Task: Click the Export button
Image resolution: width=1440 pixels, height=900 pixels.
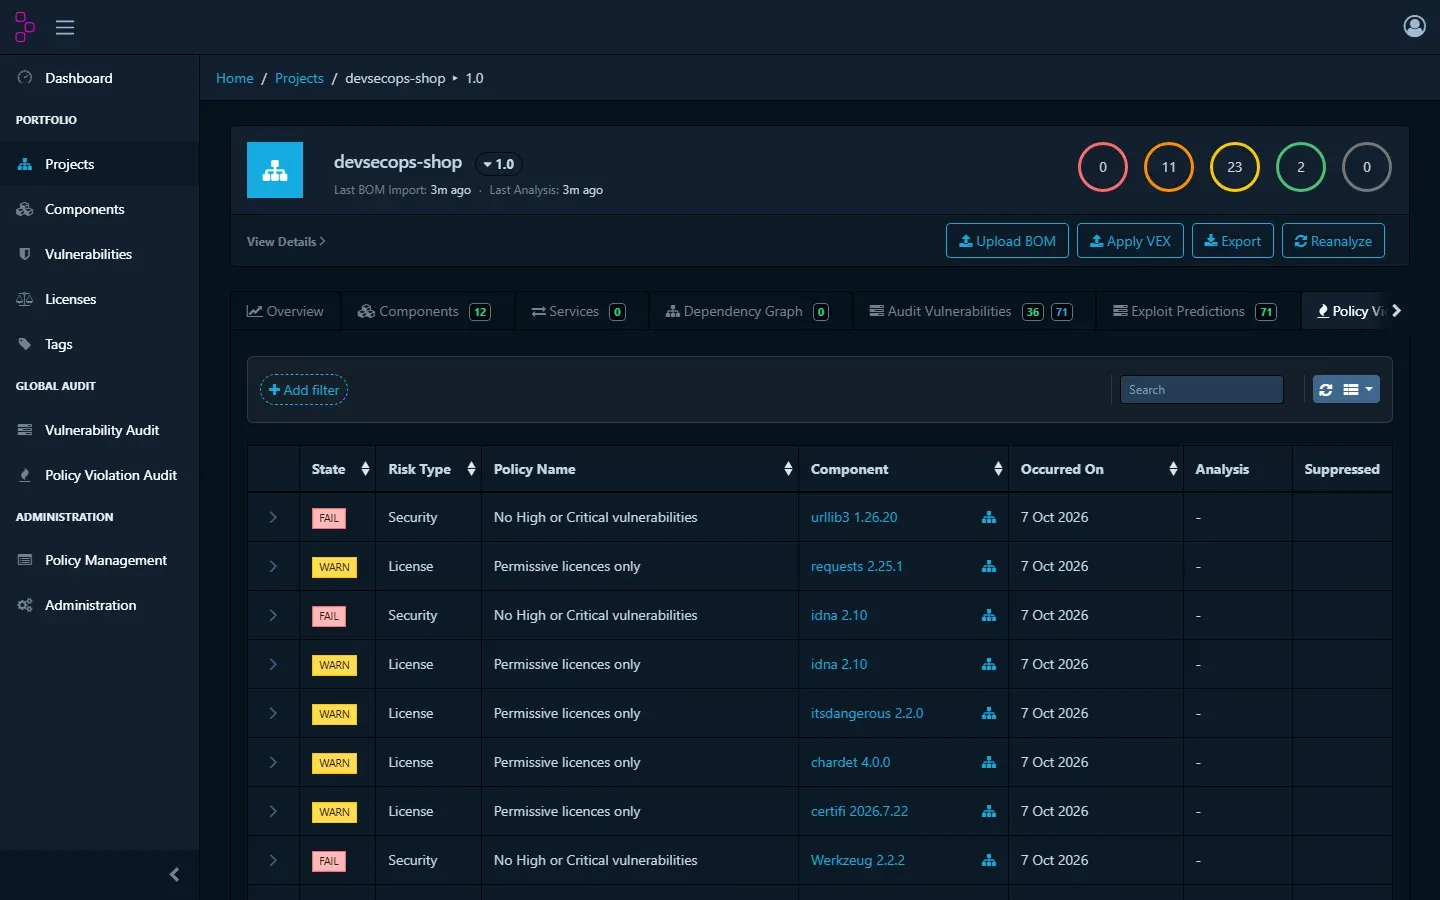Action: pos(1233,241)
